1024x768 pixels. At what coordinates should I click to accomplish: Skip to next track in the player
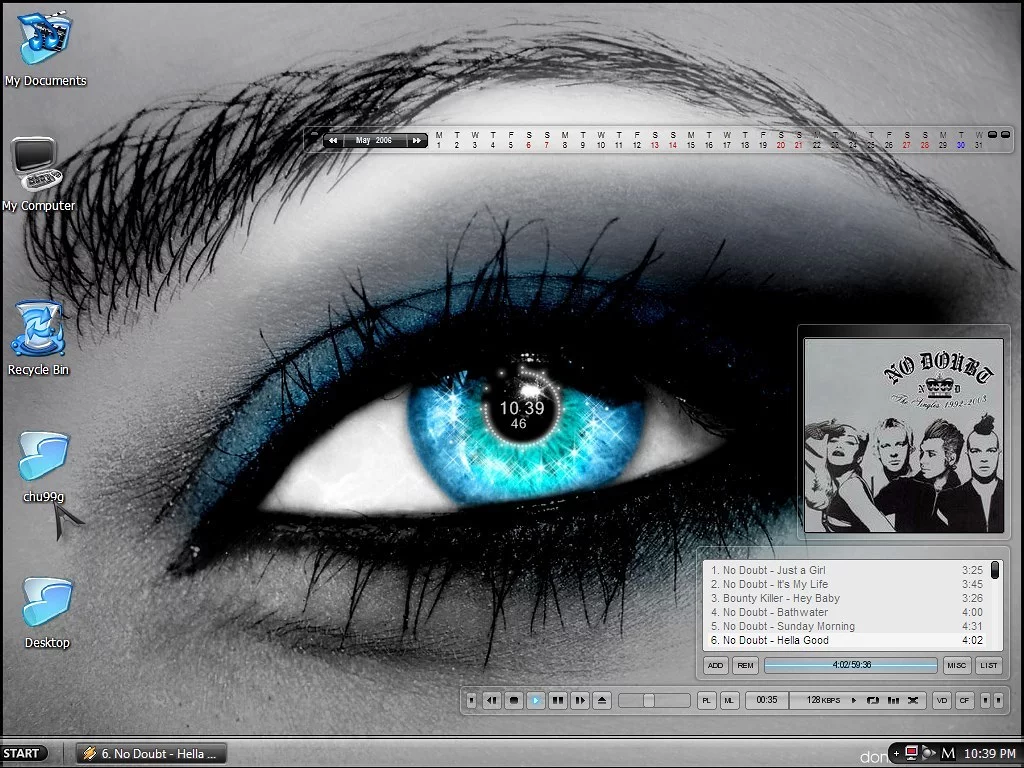pos(580,701)
